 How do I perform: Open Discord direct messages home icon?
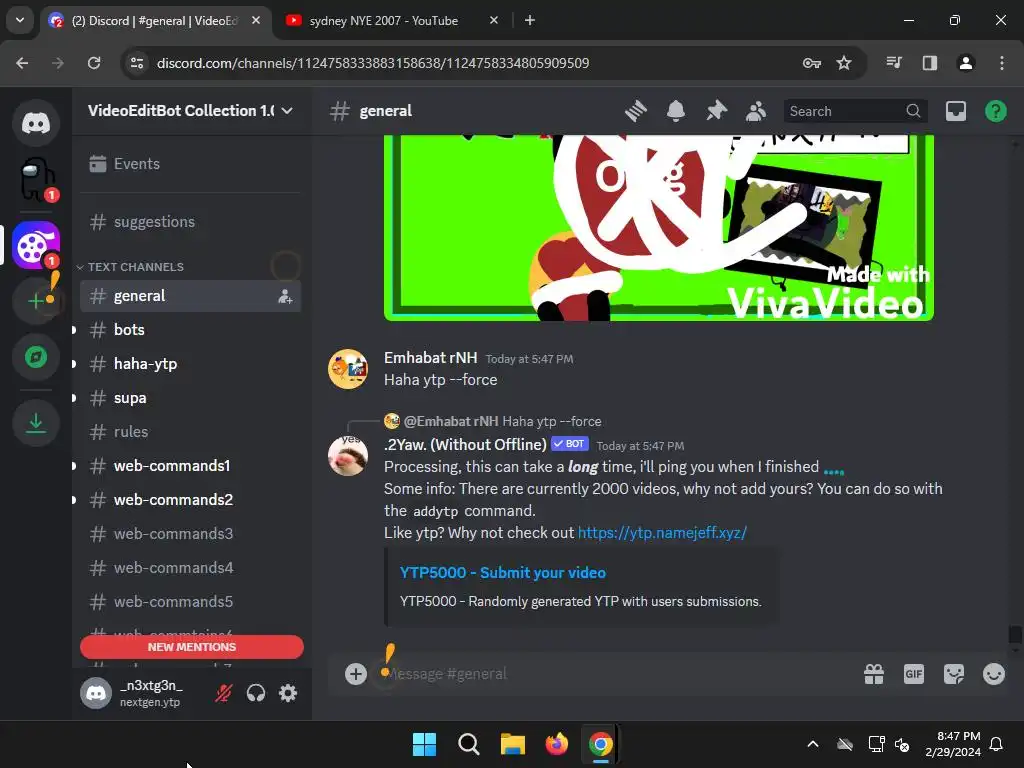coord(36,123)
